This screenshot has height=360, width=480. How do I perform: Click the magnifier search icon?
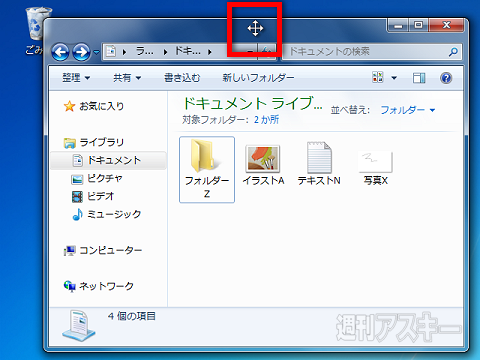(453, 52)
